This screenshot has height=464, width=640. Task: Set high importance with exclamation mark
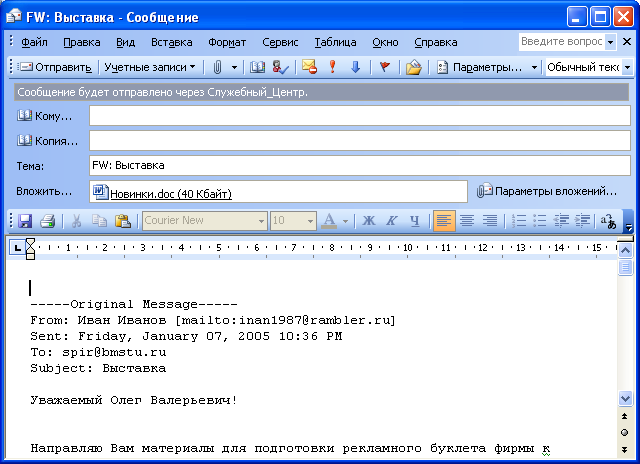(333, 67)
